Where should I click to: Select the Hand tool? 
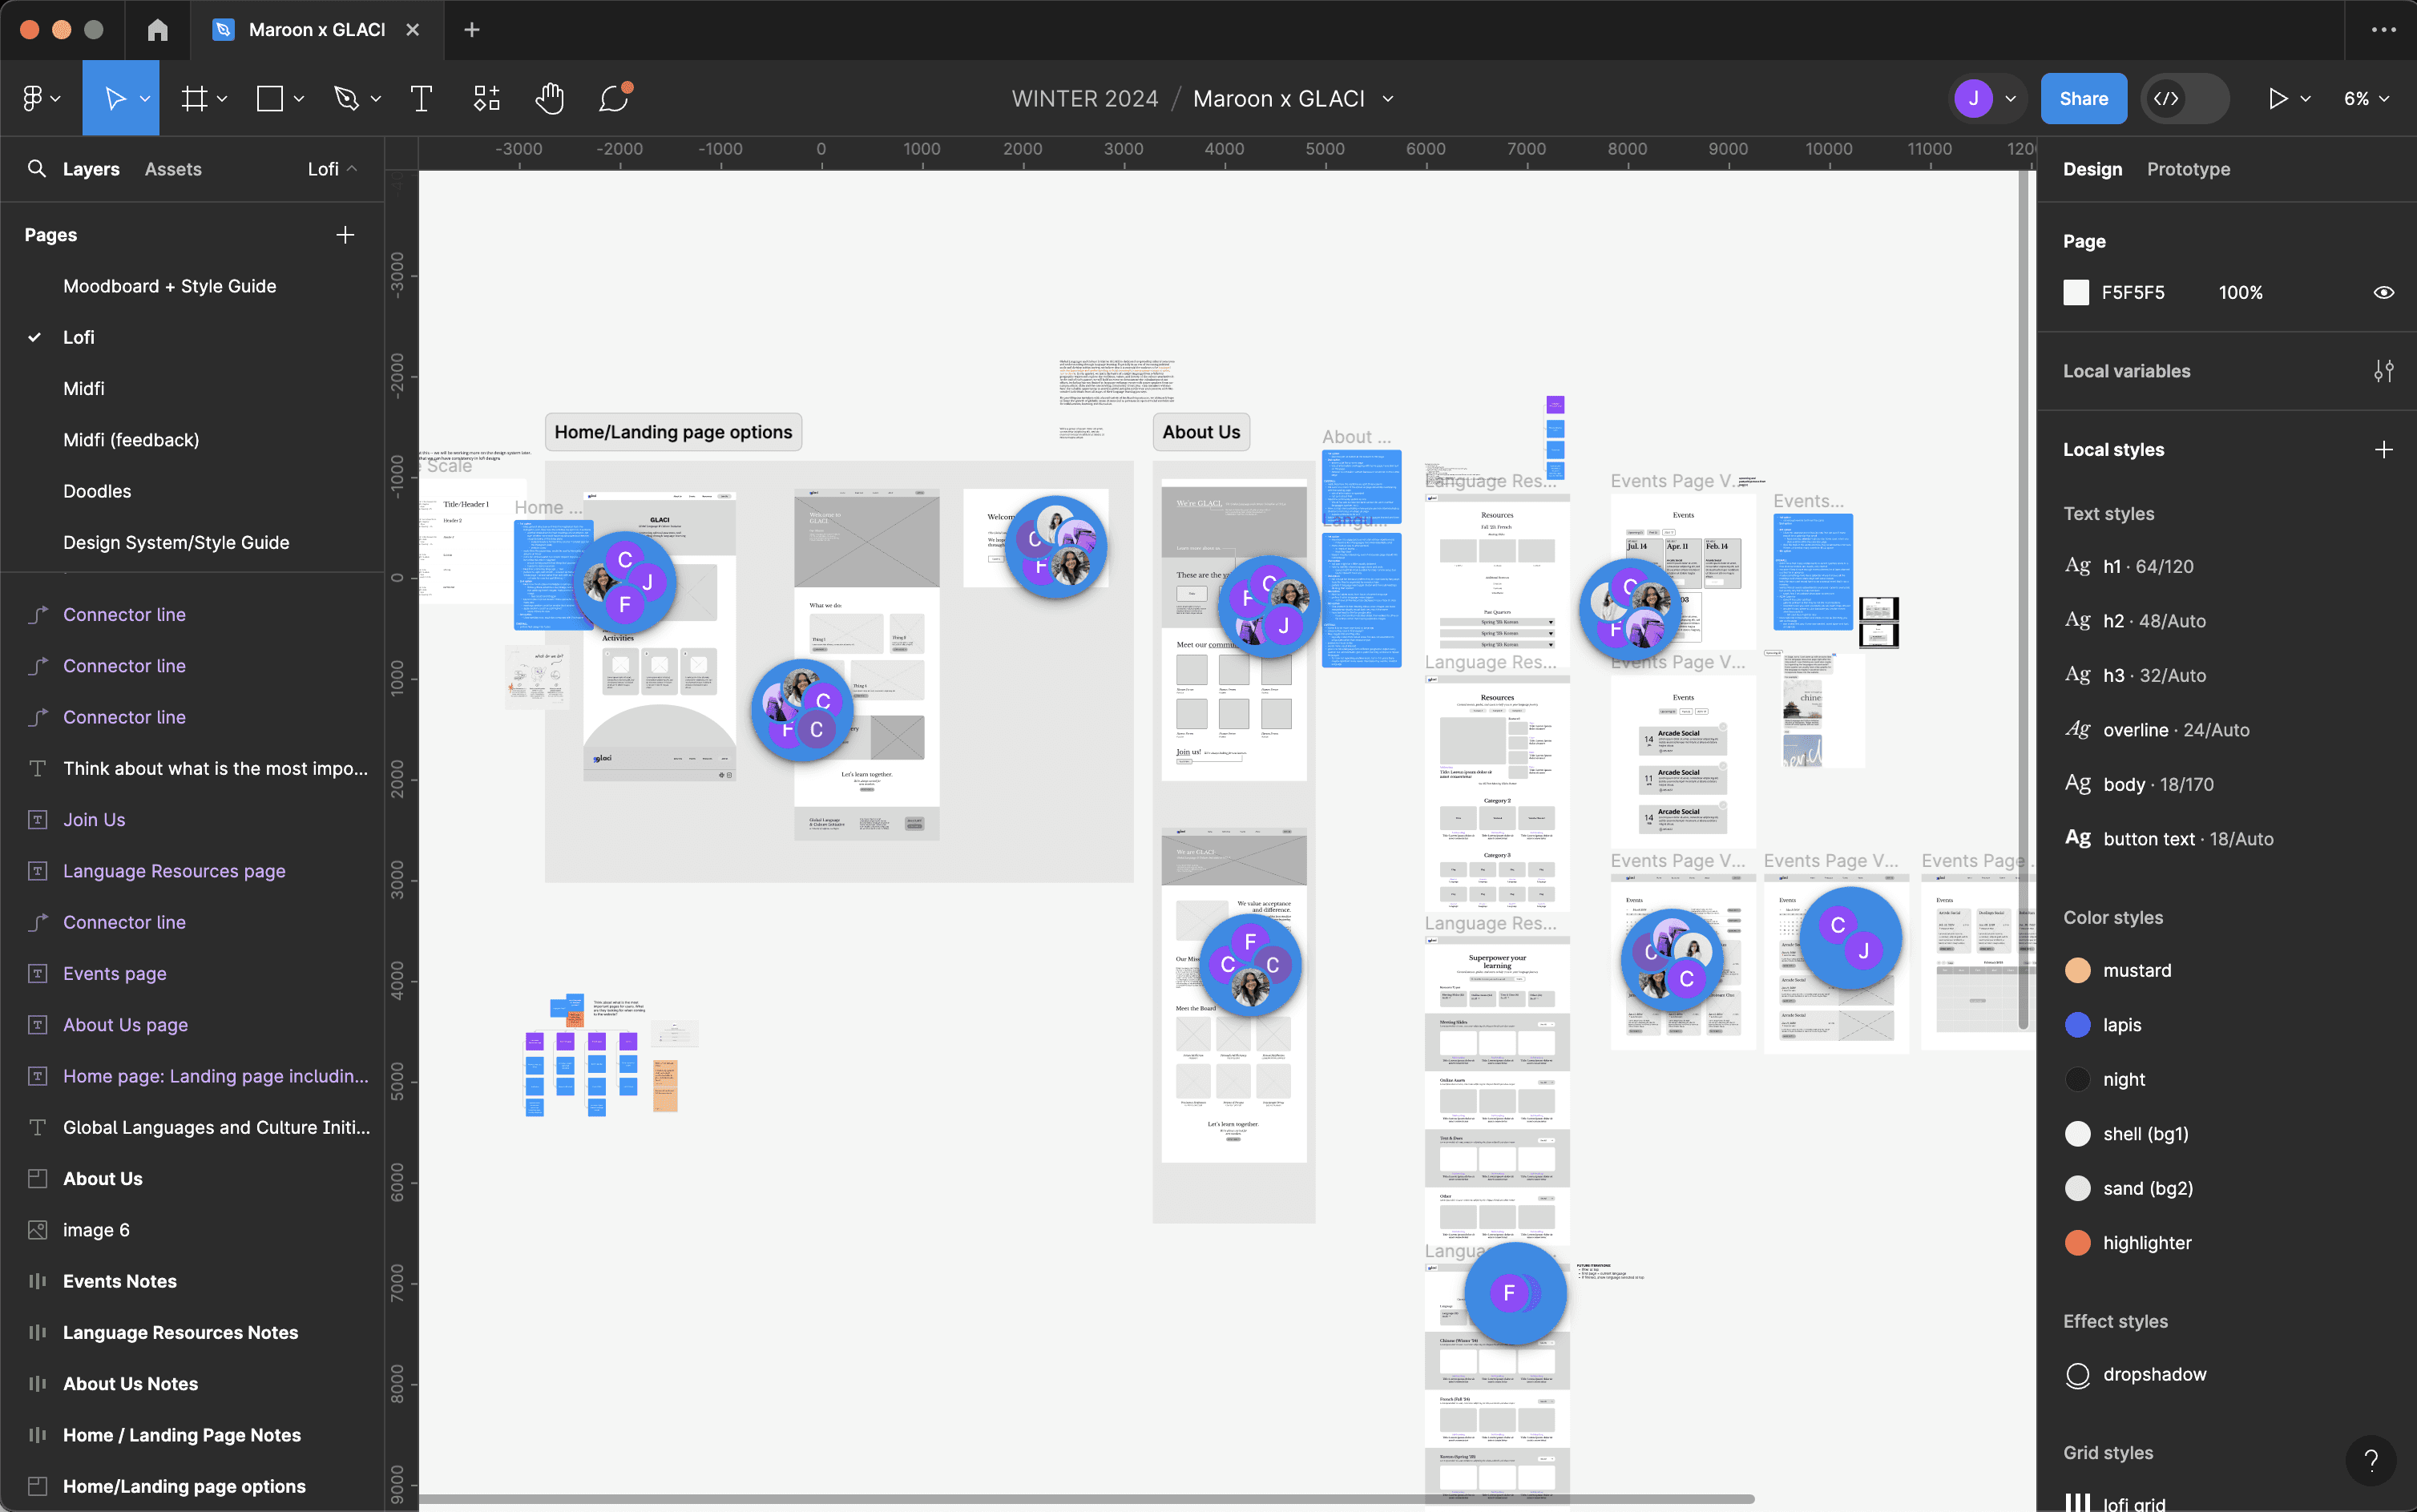click(550, 98)
